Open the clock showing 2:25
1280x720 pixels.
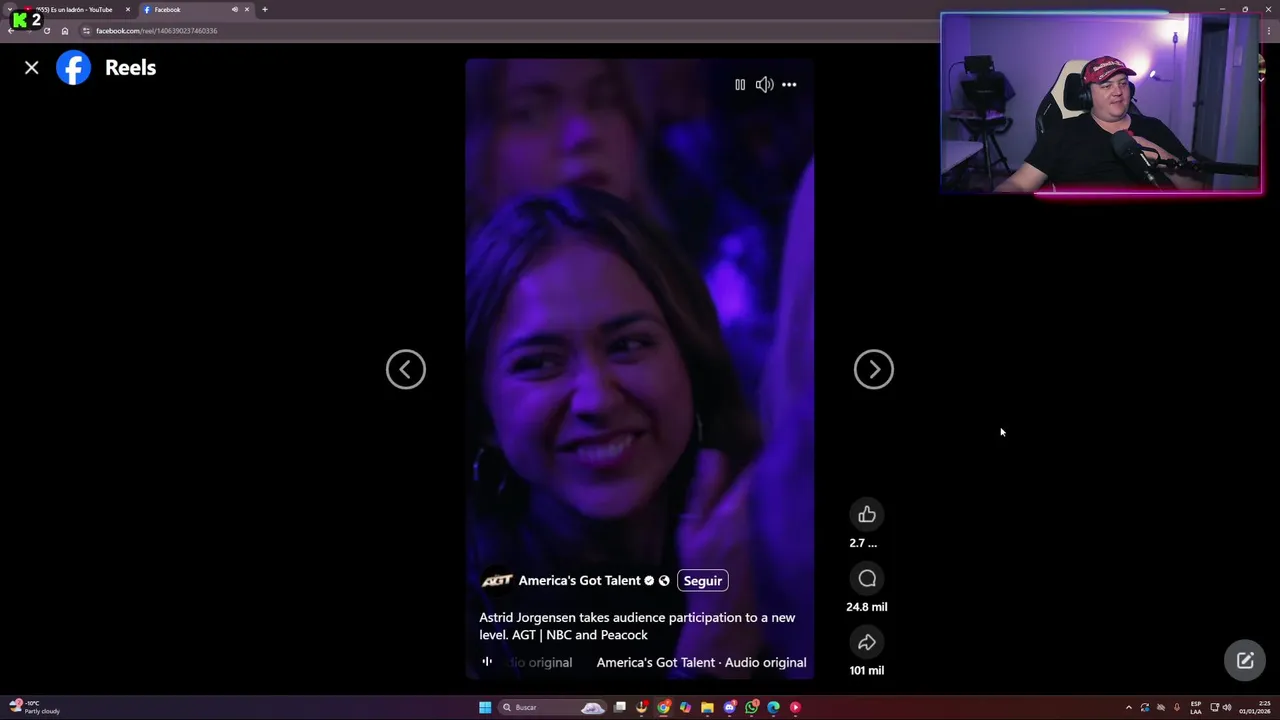tap(1255, 707)
